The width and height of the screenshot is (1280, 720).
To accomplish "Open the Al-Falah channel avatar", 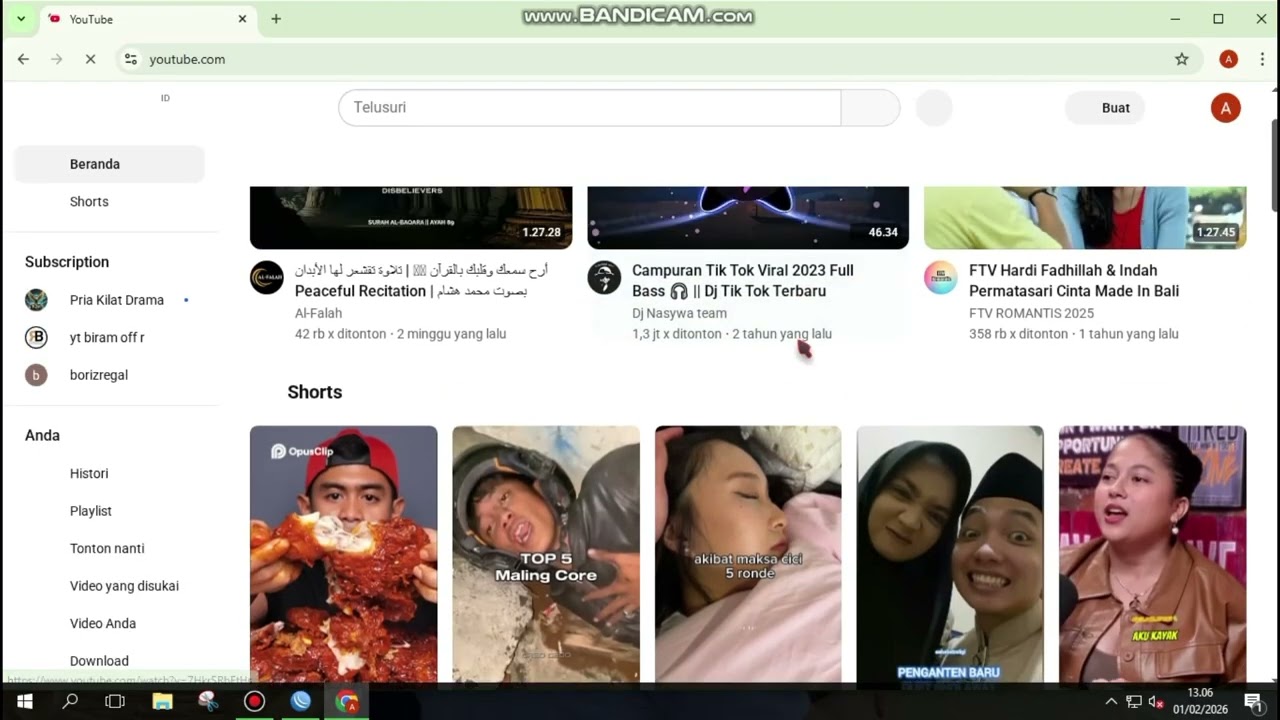I will coord(267,277).
